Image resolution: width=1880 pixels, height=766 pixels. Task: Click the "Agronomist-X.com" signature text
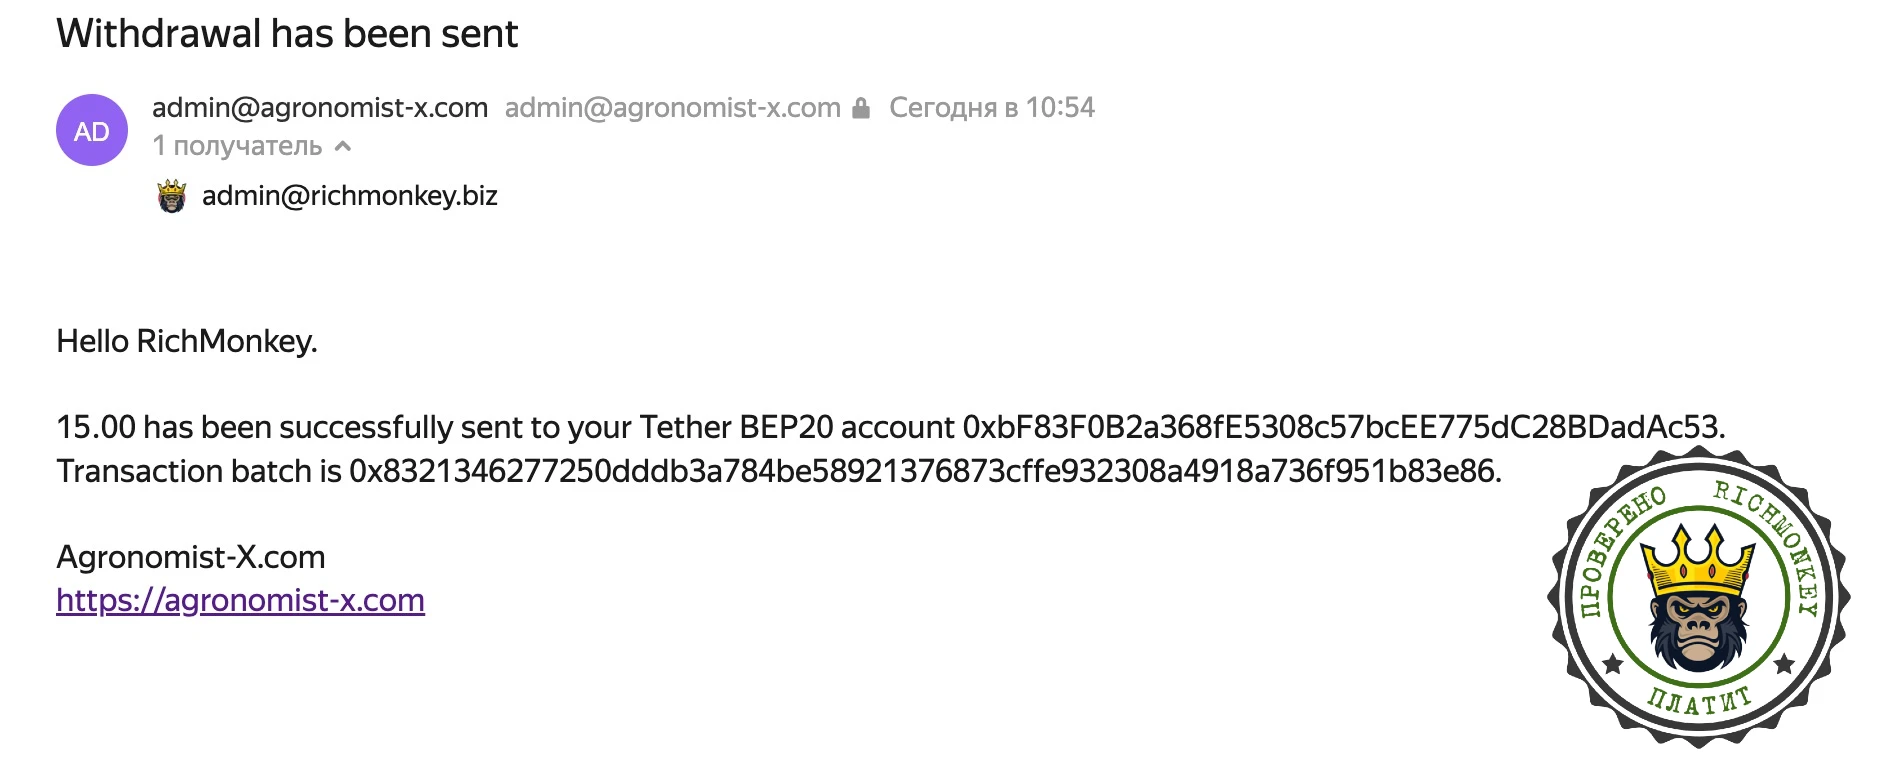click(191, 557)
